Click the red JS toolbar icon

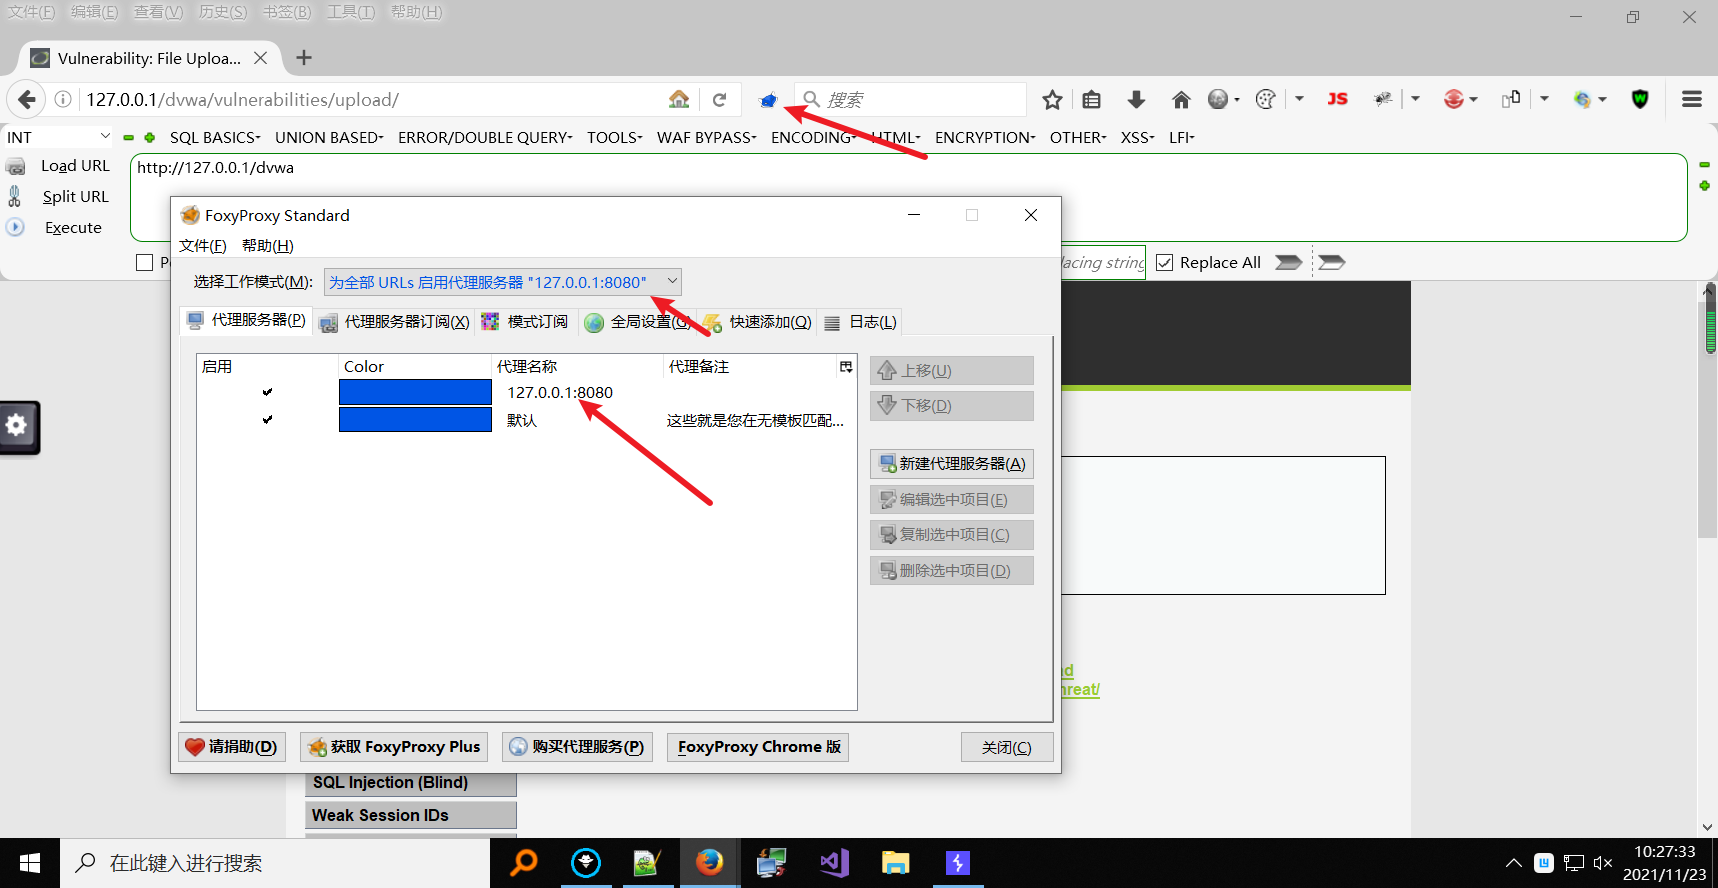pyautogui.click(x=1337, y=99)
